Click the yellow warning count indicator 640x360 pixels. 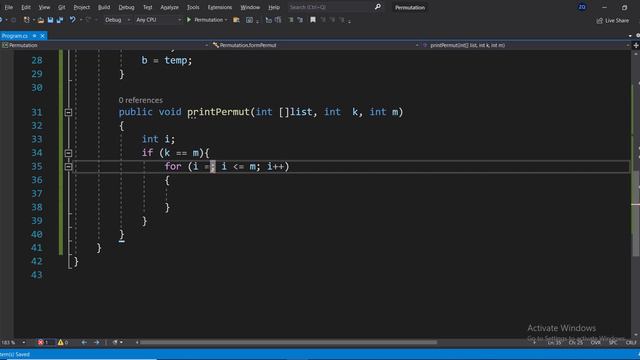(x=63, y=342)
